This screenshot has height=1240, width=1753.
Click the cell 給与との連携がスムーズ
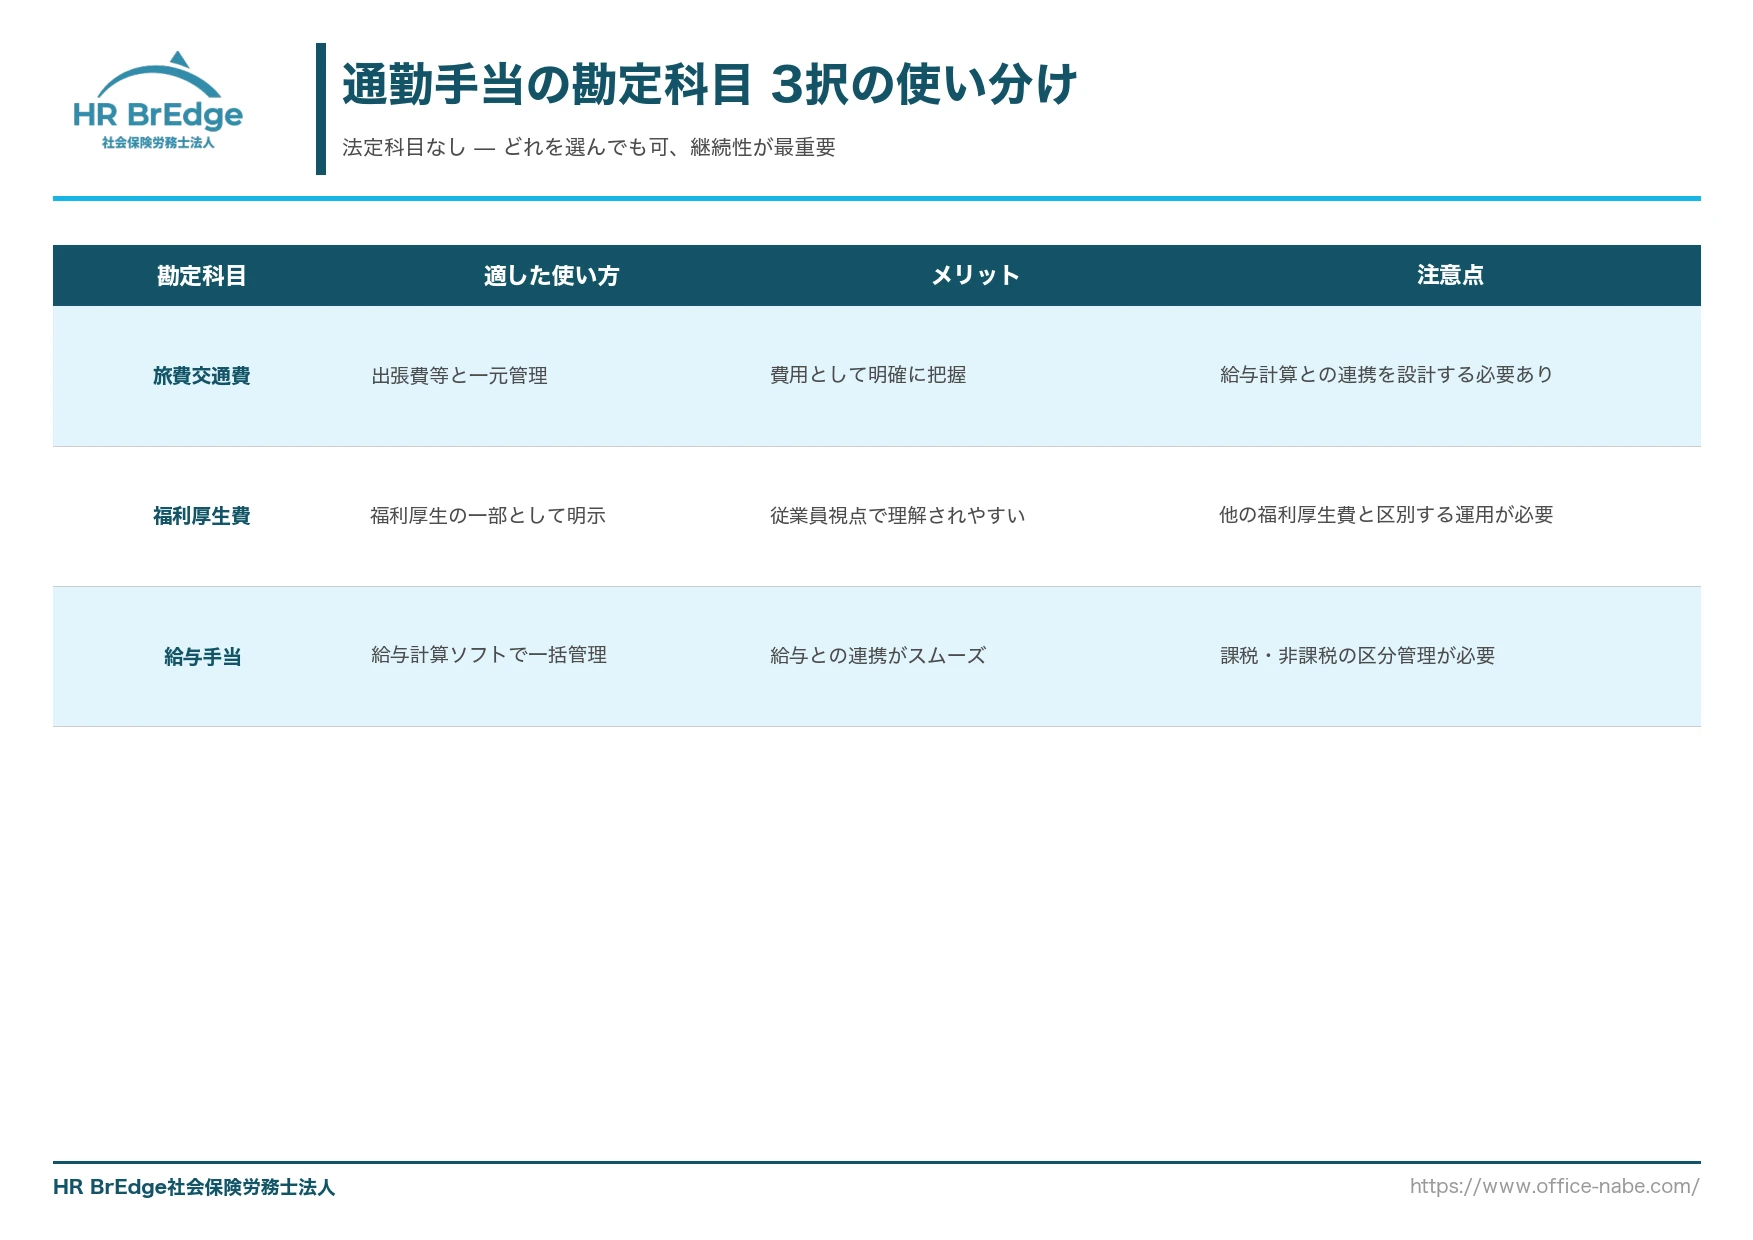pos(878,655)
